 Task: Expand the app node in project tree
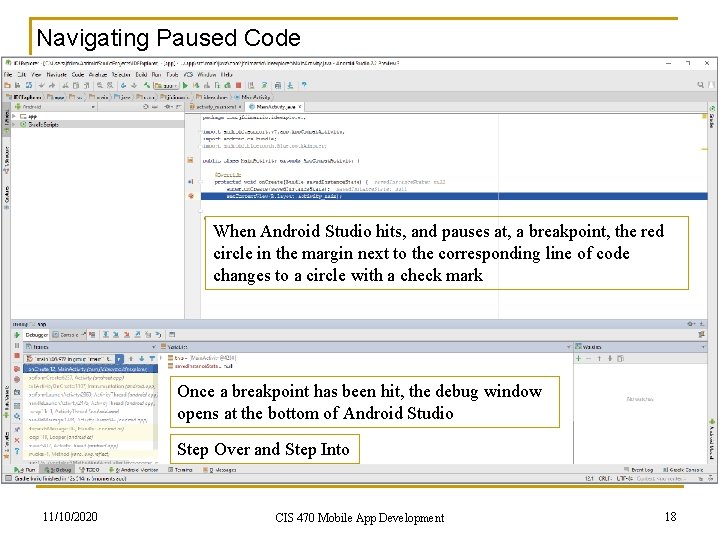14,117
